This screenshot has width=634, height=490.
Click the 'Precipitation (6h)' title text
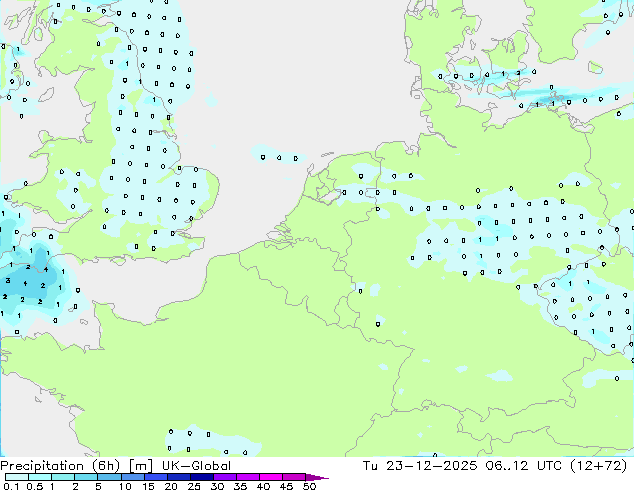60,466
